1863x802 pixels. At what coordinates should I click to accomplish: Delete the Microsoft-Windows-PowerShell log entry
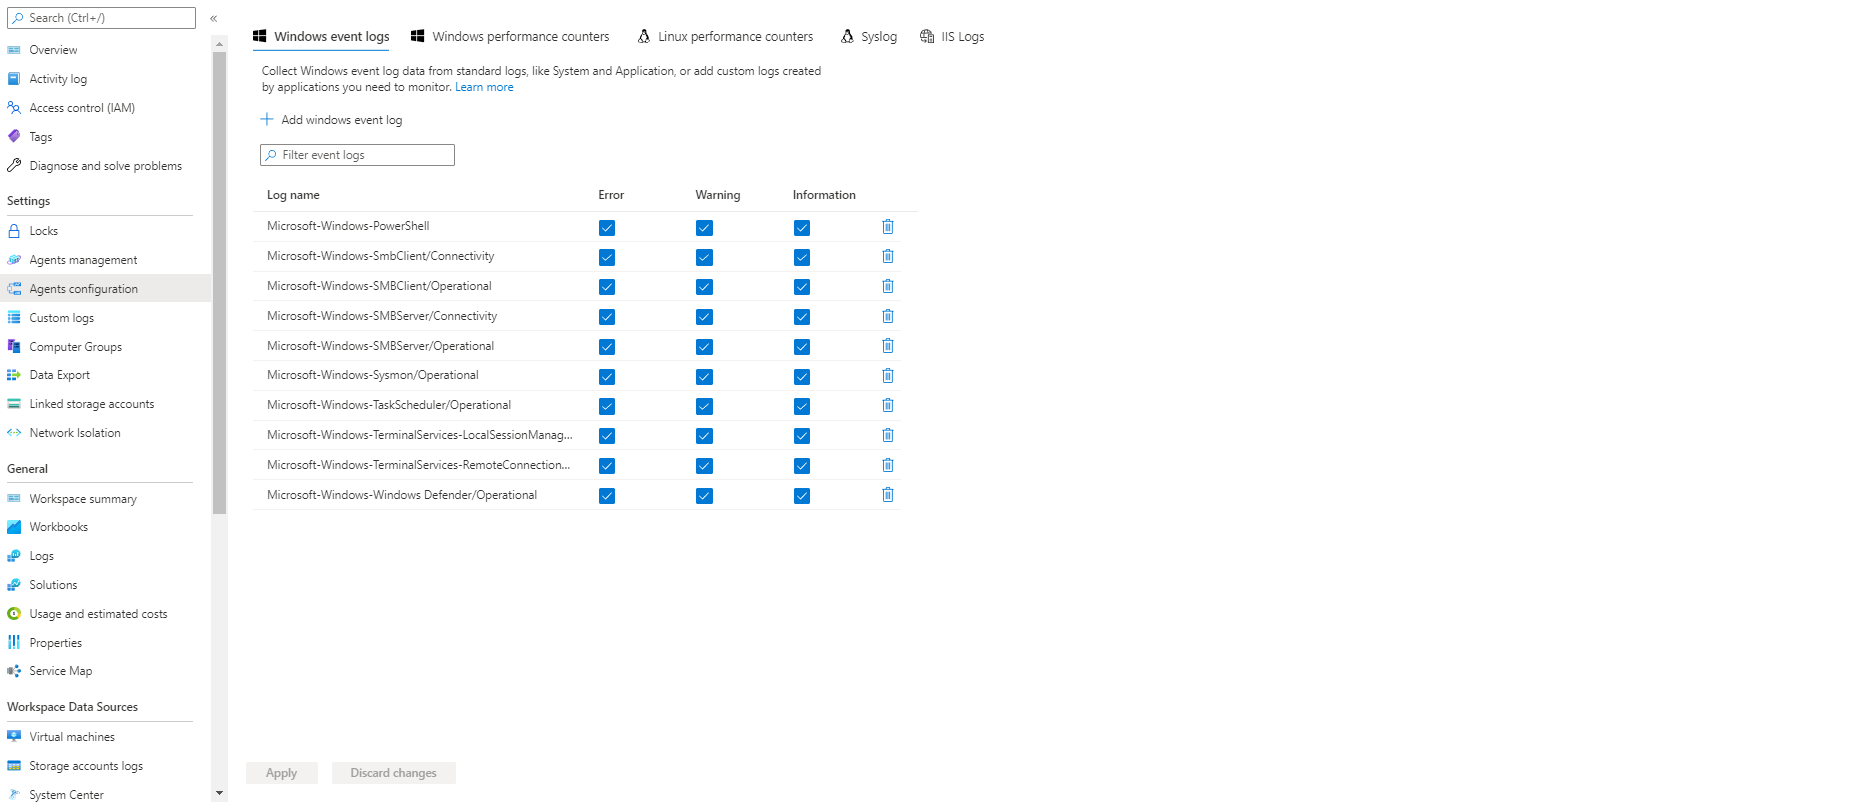coord(887,227)
